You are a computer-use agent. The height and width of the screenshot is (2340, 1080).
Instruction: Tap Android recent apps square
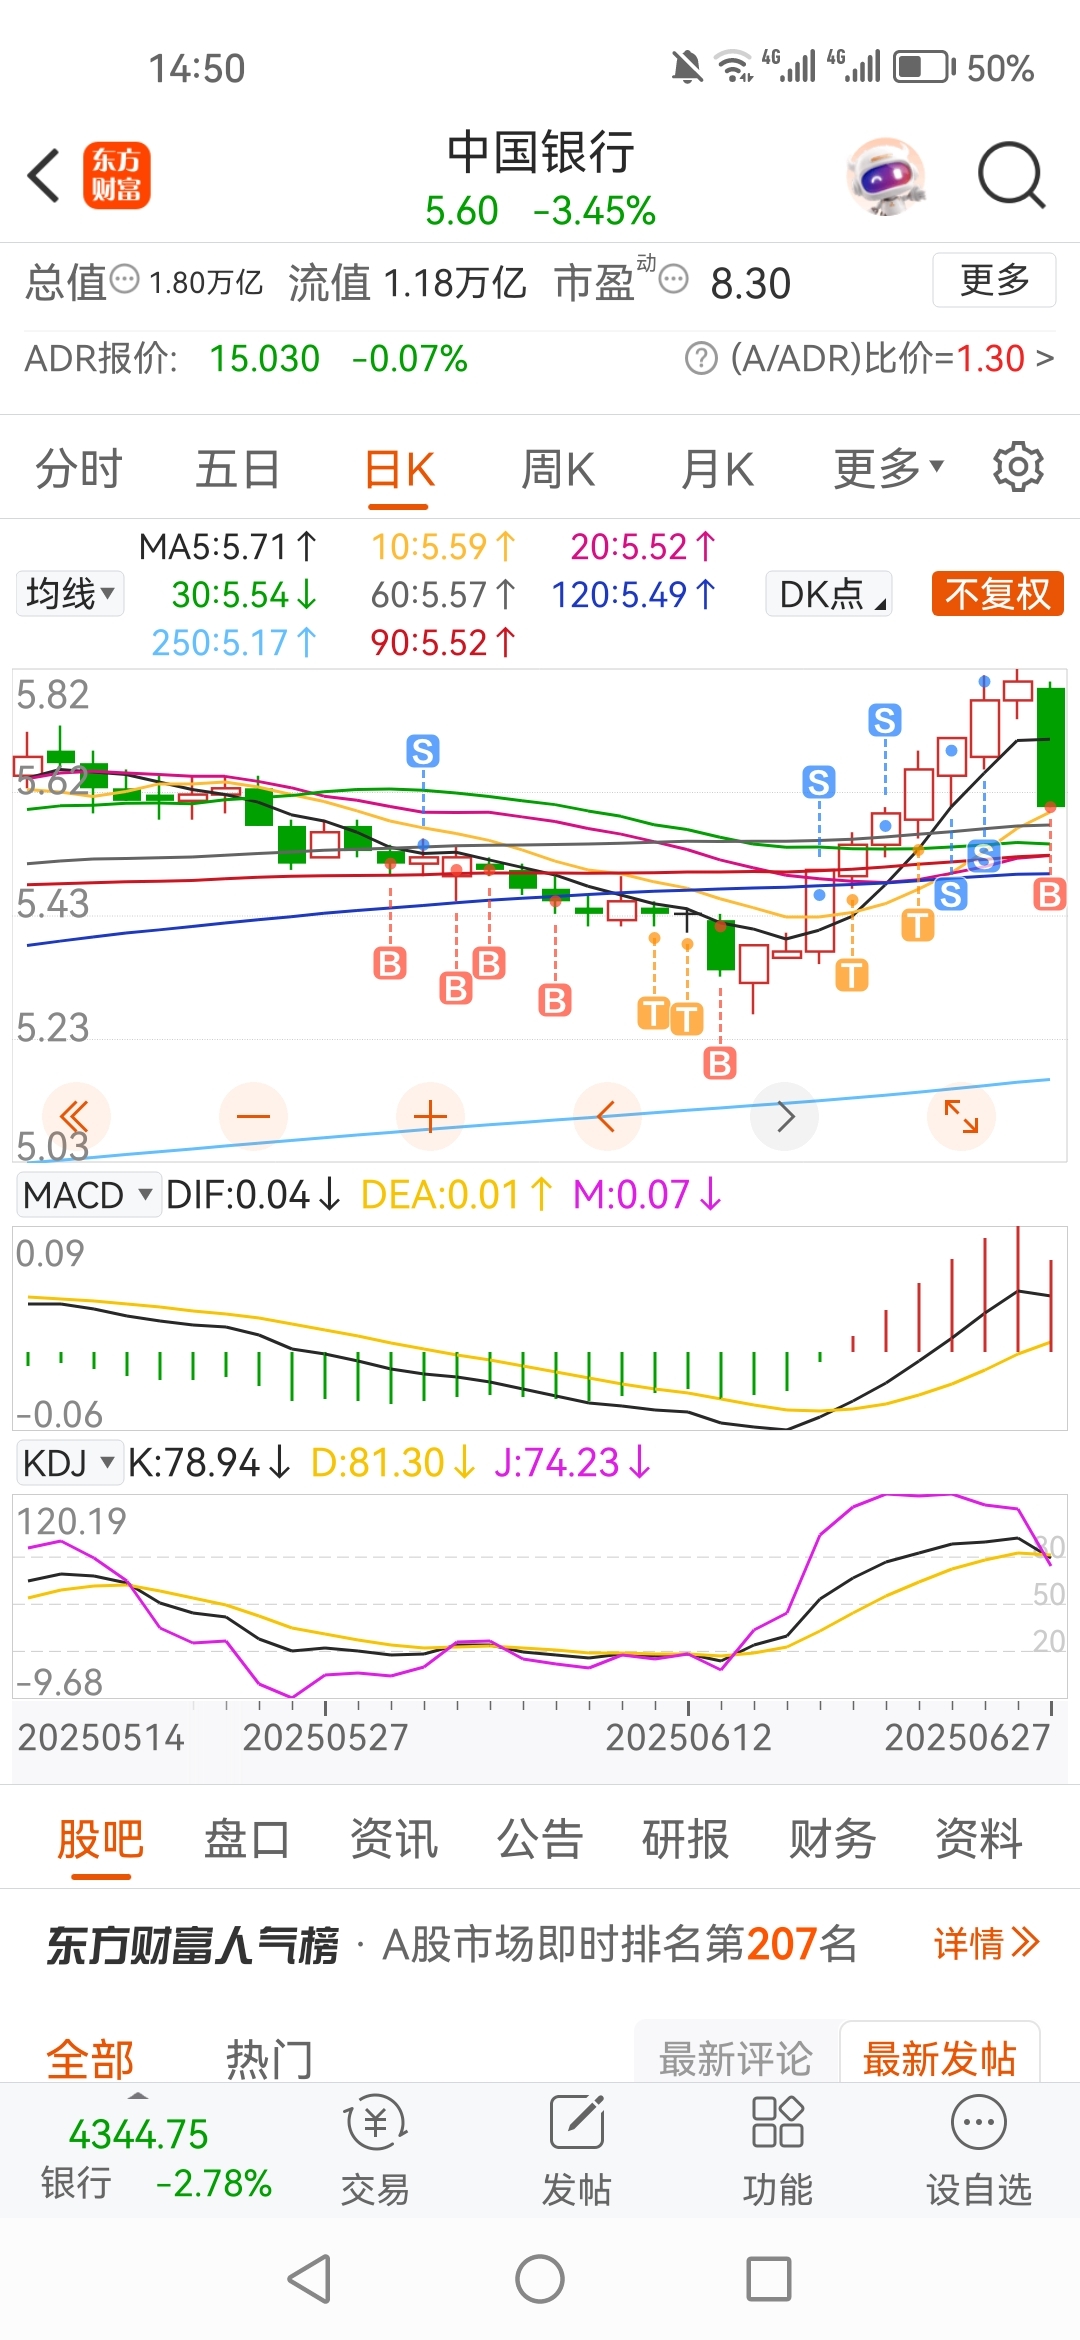[769, 2279]
